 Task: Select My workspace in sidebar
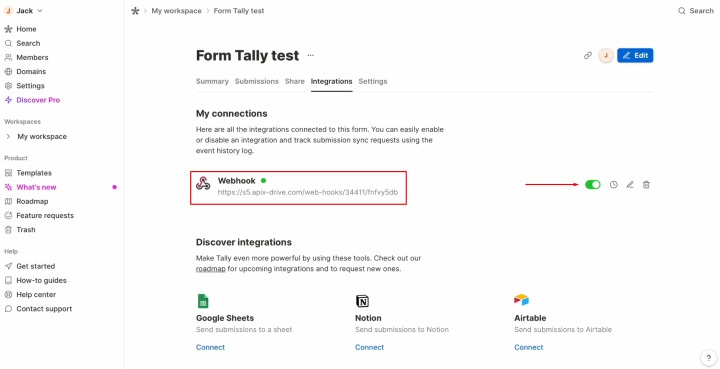pyautogui.click(x=42, y=136)
